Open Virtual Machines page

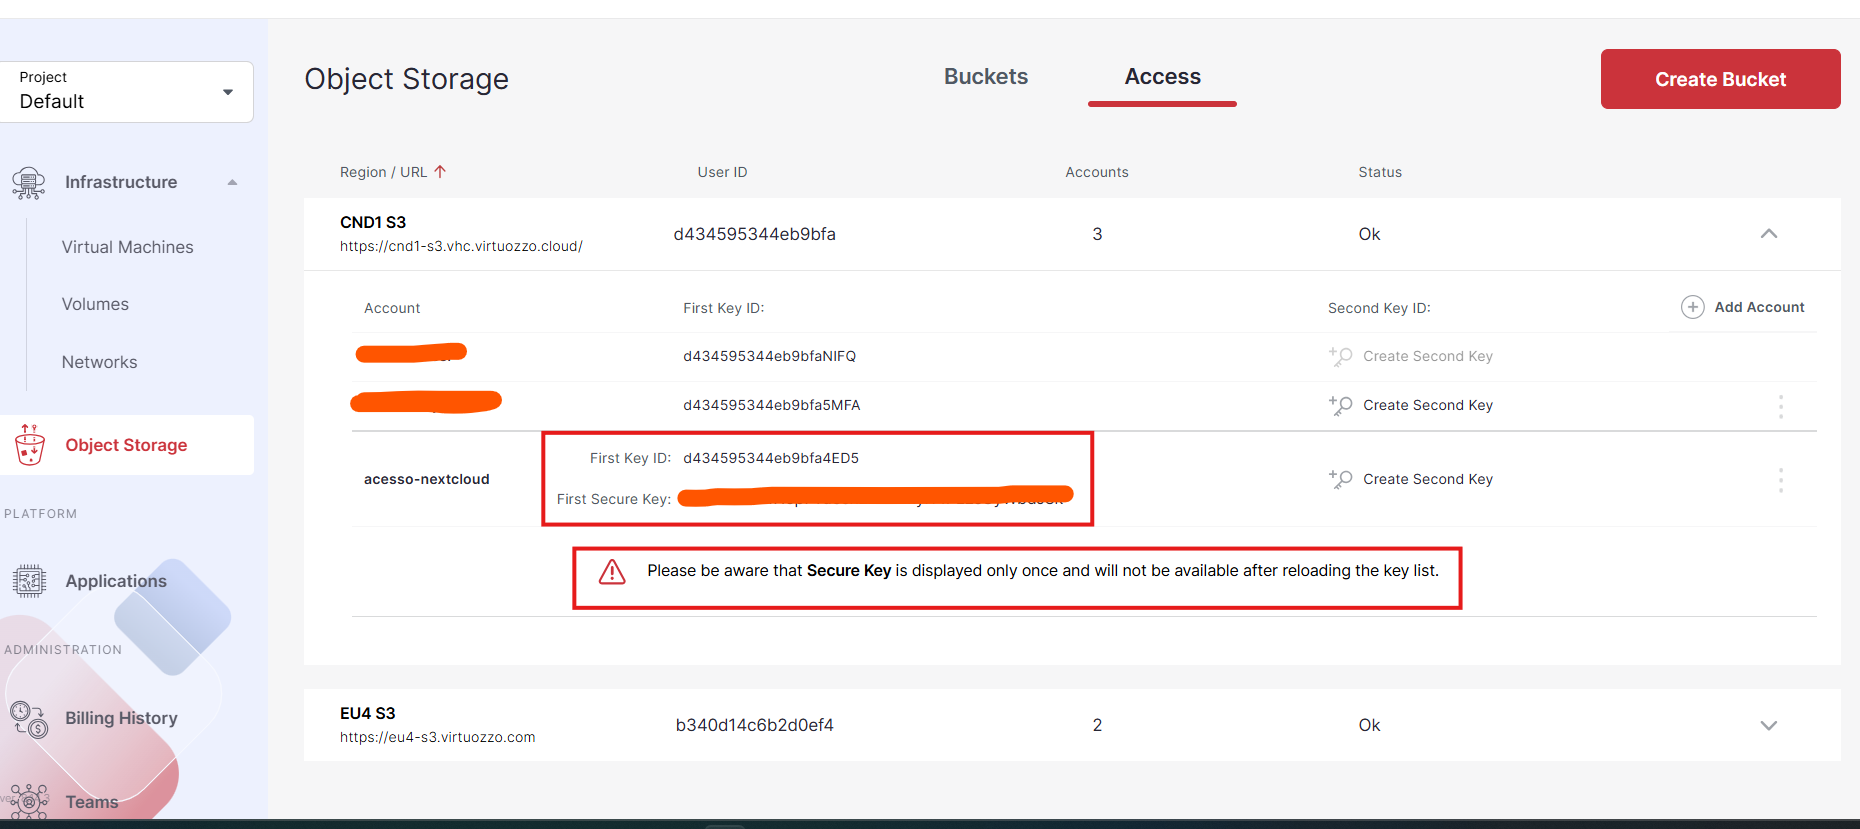click(x=127, y=247)
